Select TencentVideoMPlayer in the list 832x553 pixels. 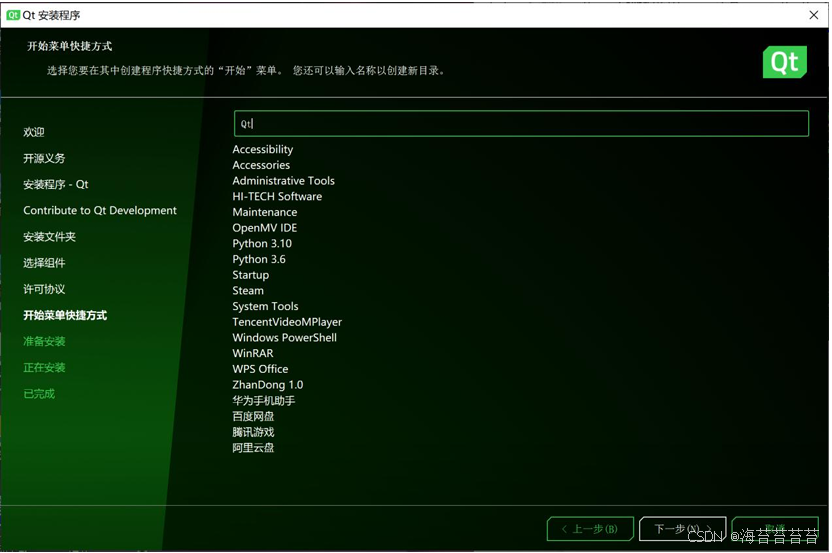pos(287,322)
